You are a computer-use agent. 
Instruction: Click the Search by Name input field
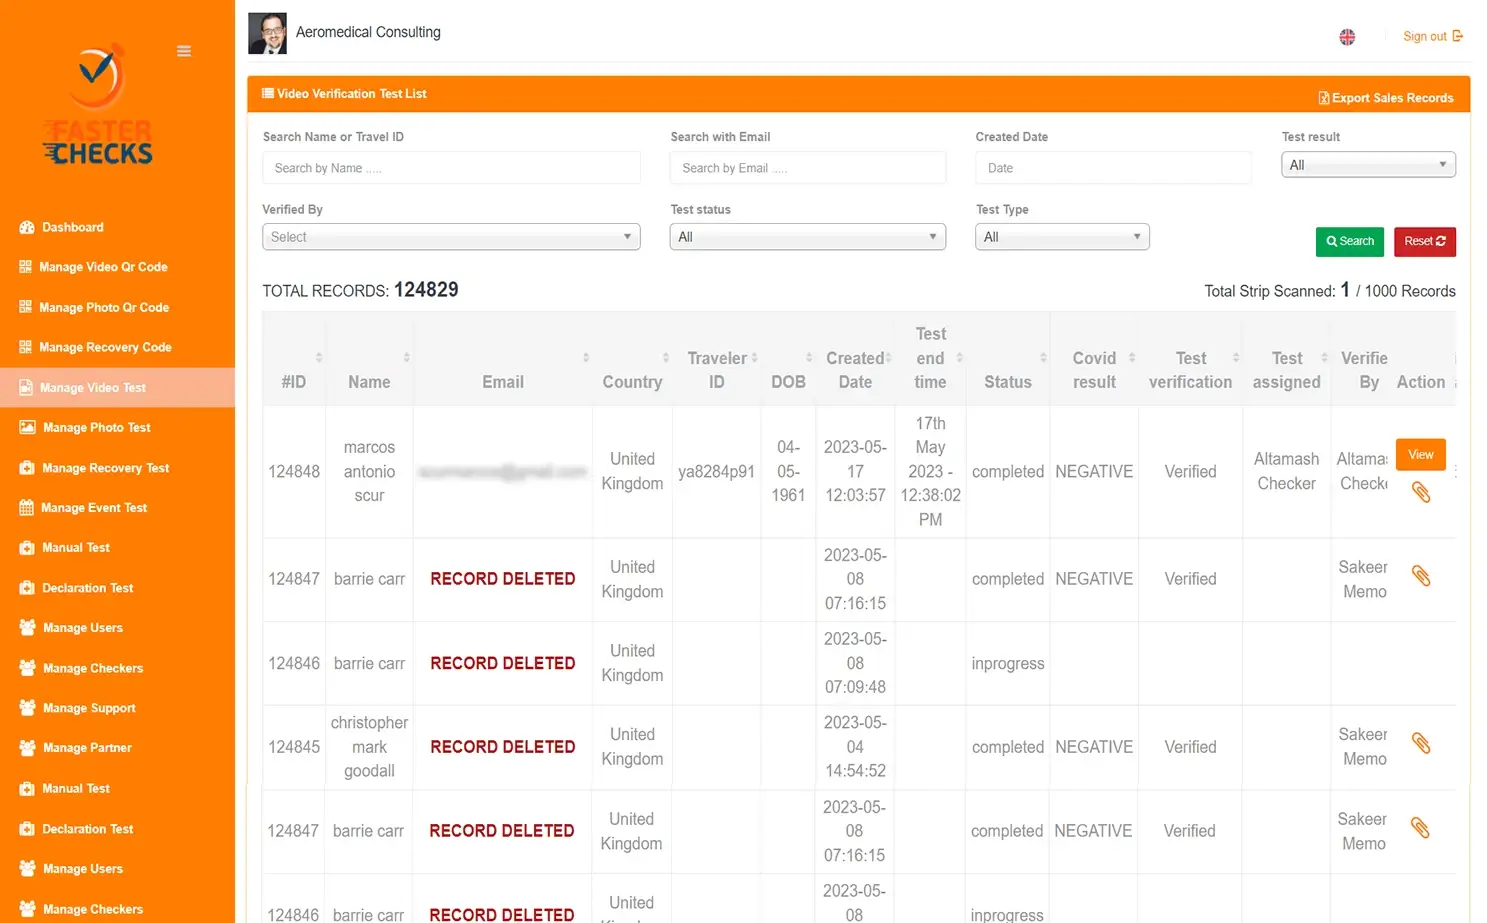pyautogui.click(x=450, y=167)
